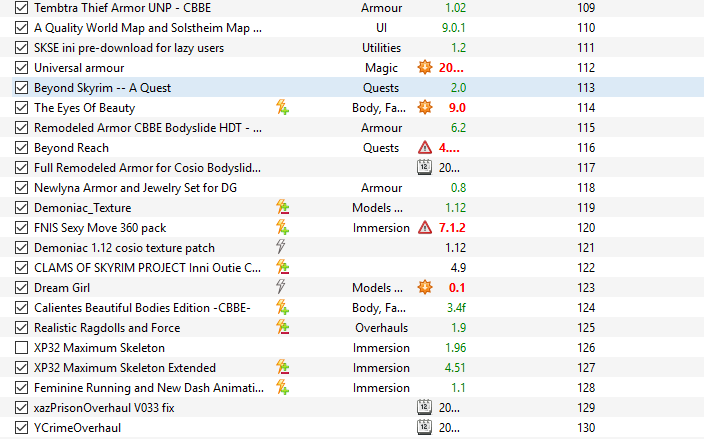704x439 pixels.
Task: Click UI category for A Quality World Map
Action: point(381,28)
